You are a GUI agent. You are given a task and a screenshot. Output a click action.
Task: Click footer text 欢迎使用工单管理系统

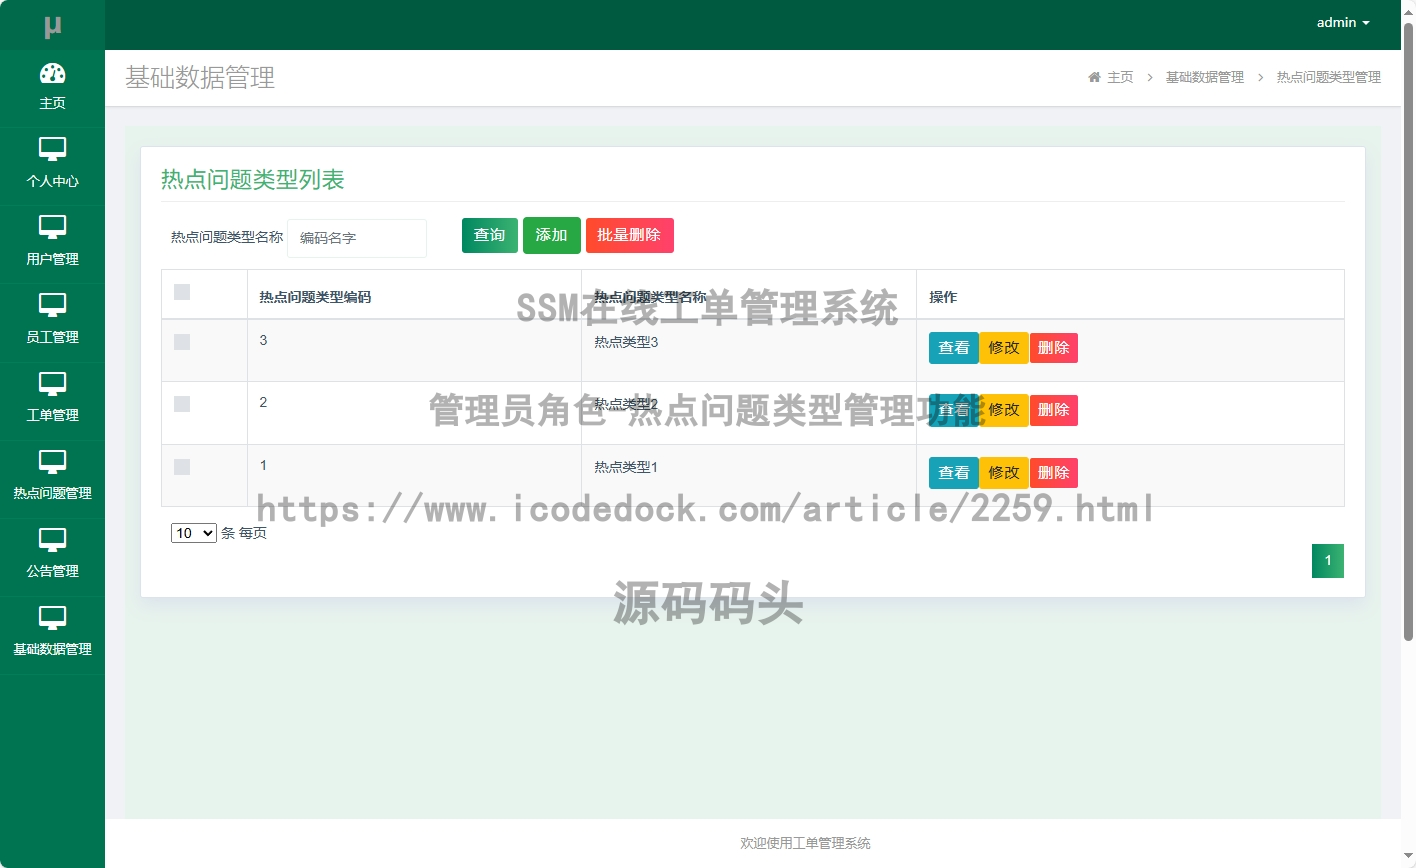coord(805,843)
